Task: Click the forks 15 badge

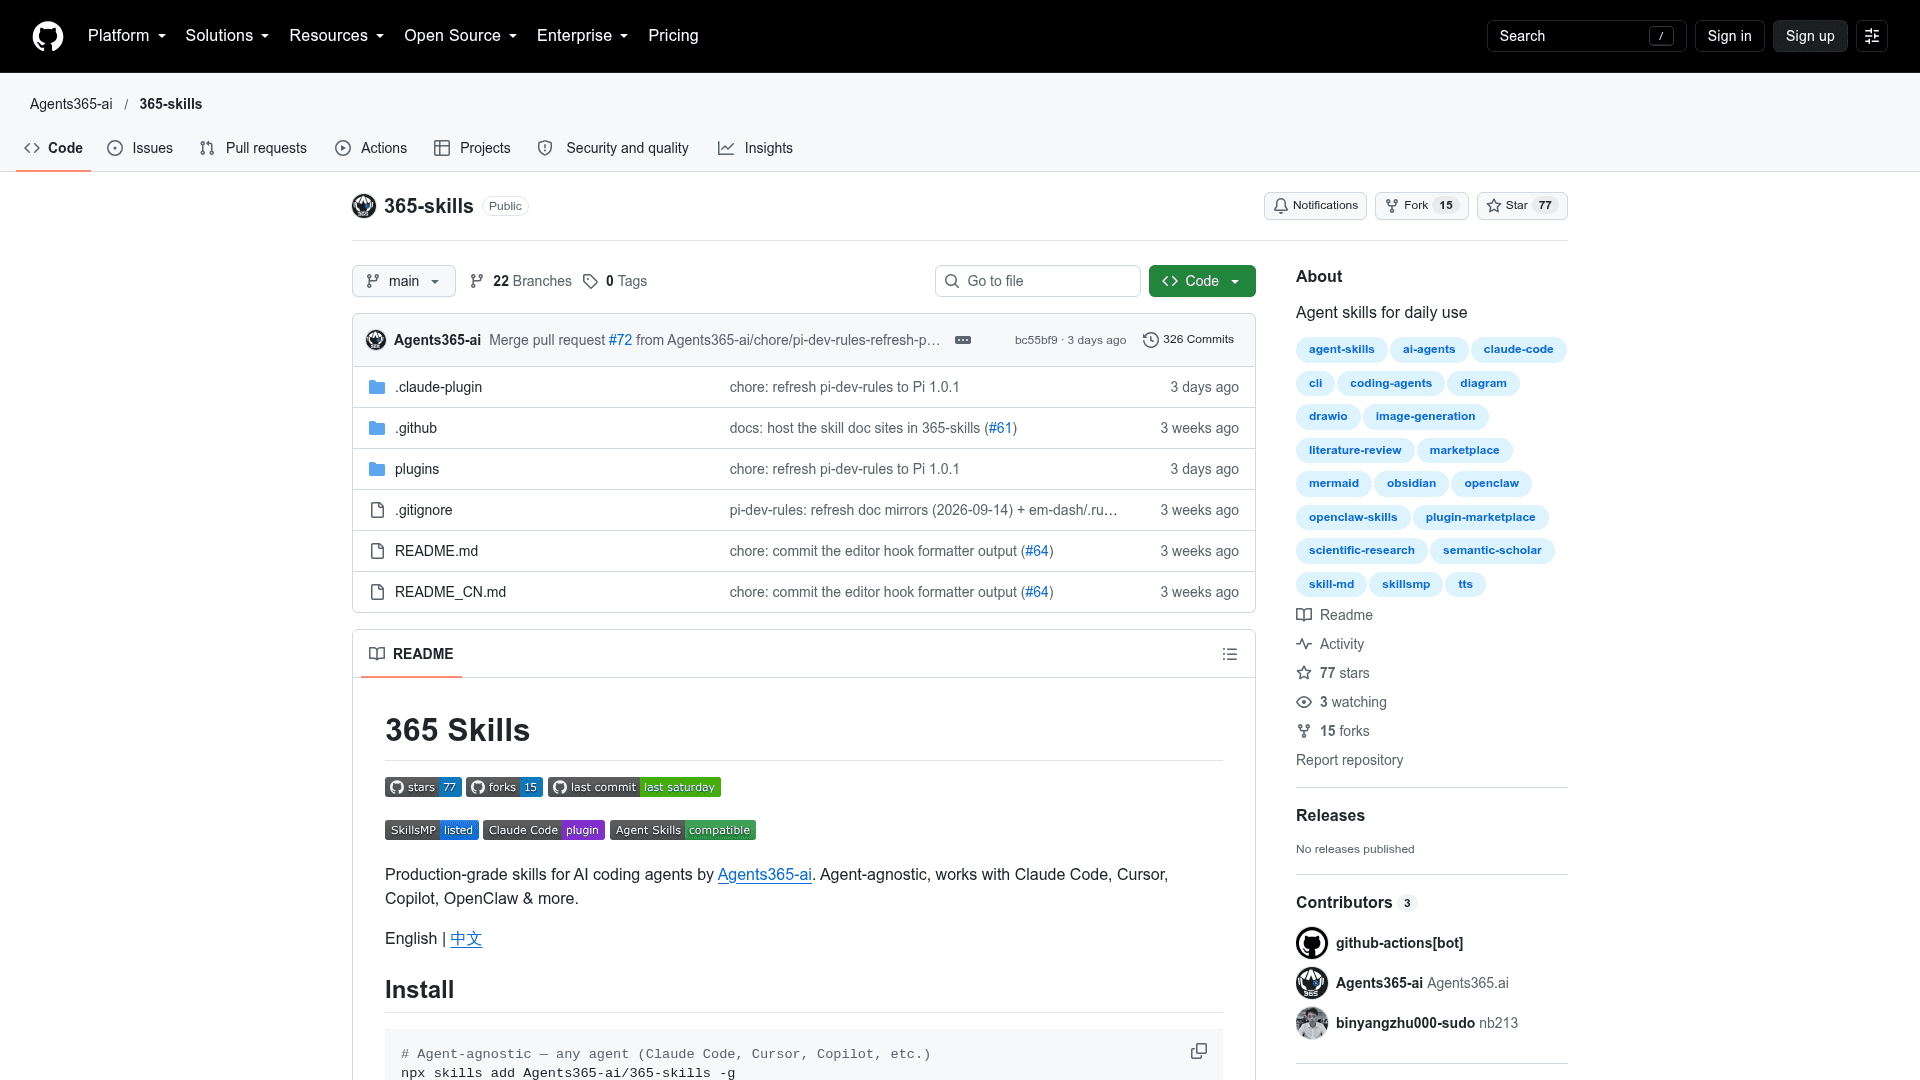Action: pyautogui.click(x=504, y=787)
